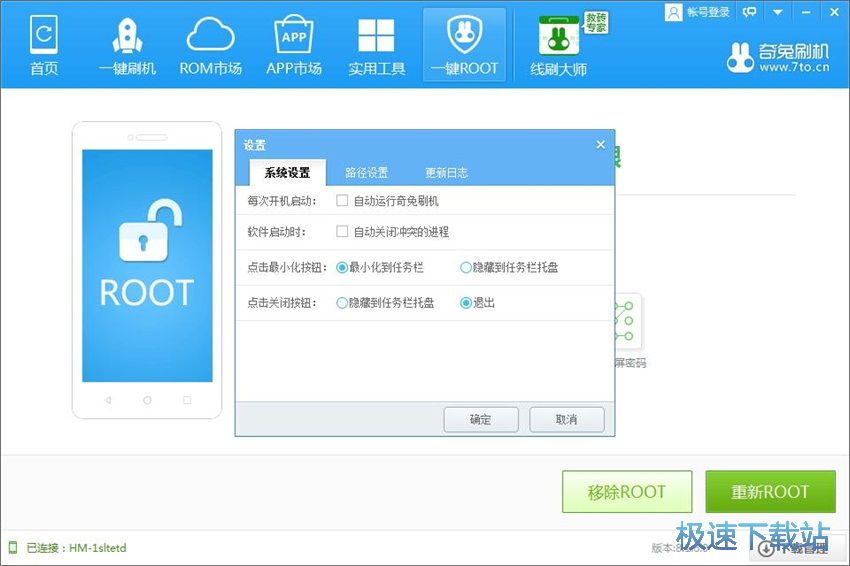Click phone mockup back navigation icon

(x=108, y=400)
